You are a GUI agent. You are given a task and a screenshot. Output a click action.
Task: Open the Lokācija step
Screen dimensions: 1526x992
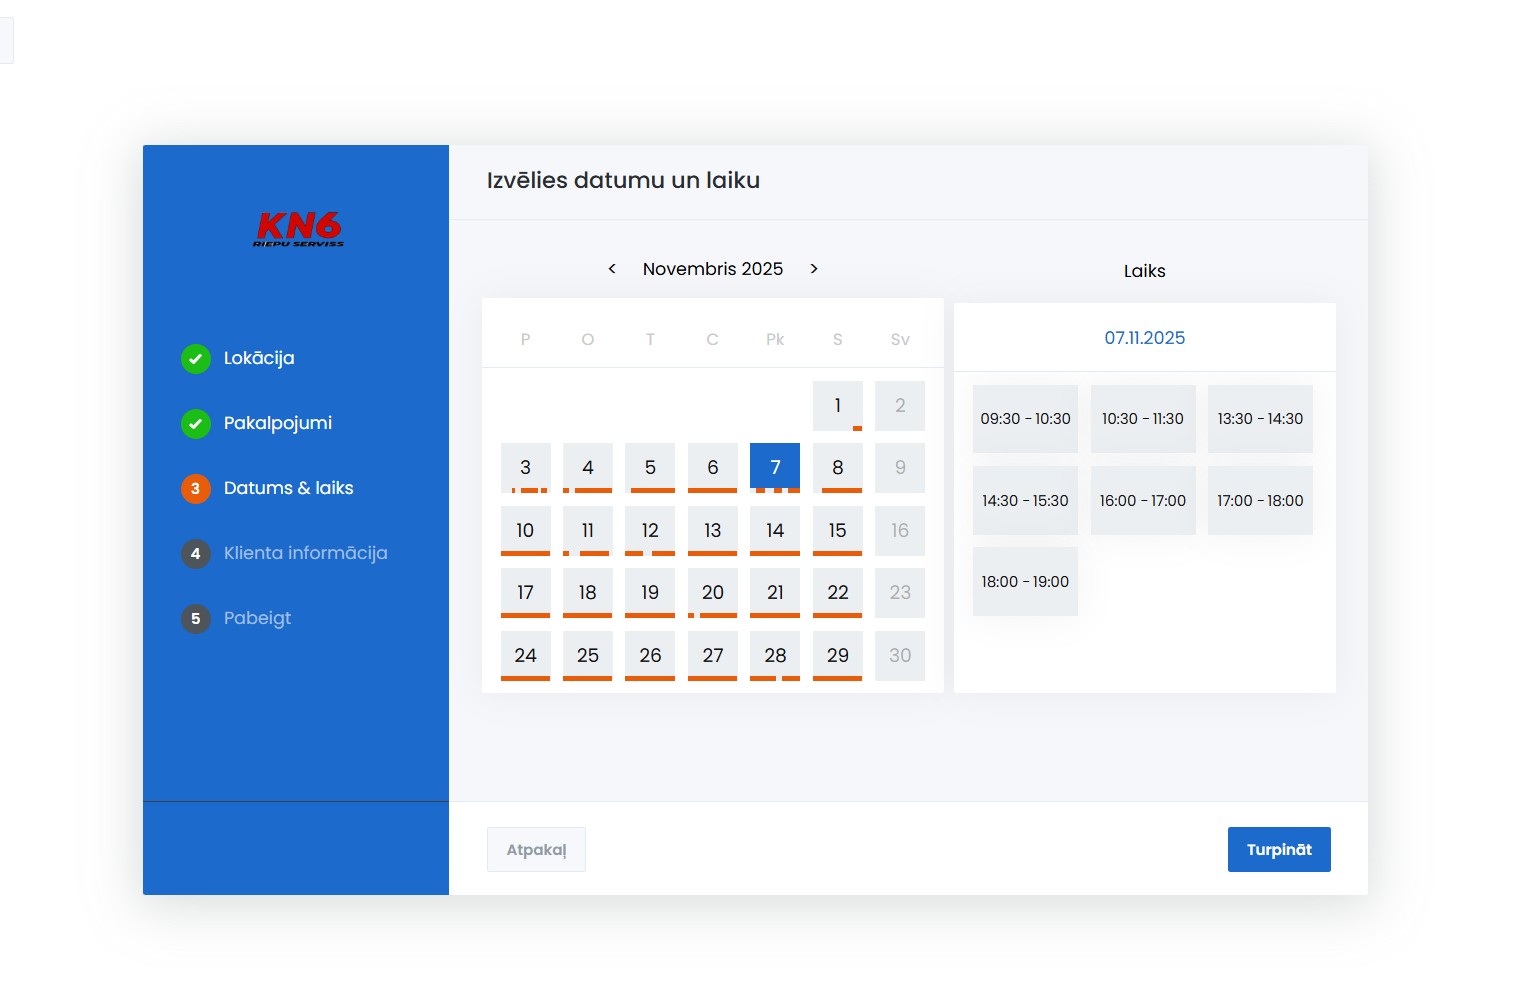[x=259, y=358]
